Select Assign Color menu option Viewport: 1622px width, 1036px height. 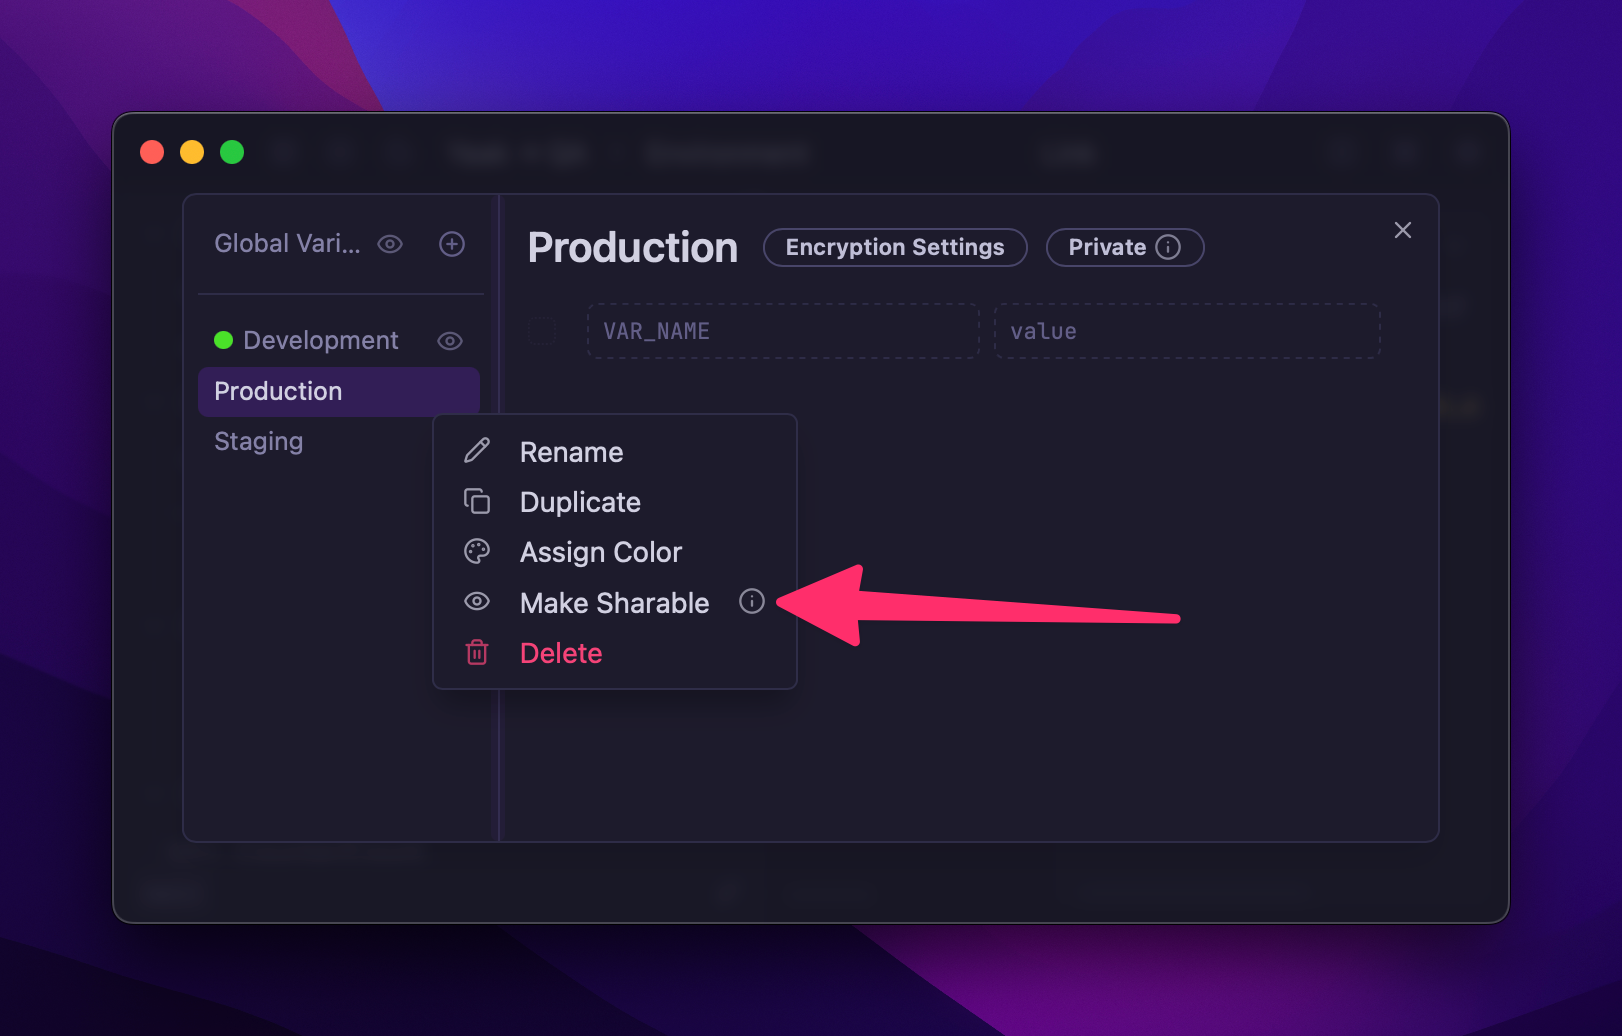[600, 552]
